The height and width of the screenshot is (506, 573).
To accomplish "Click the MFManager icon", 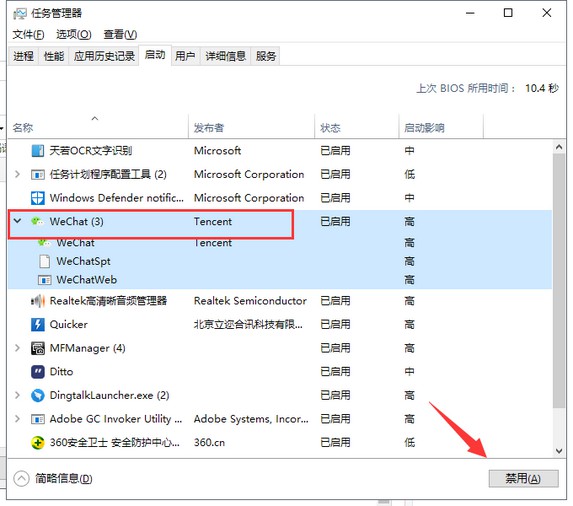I will [38, 348].
